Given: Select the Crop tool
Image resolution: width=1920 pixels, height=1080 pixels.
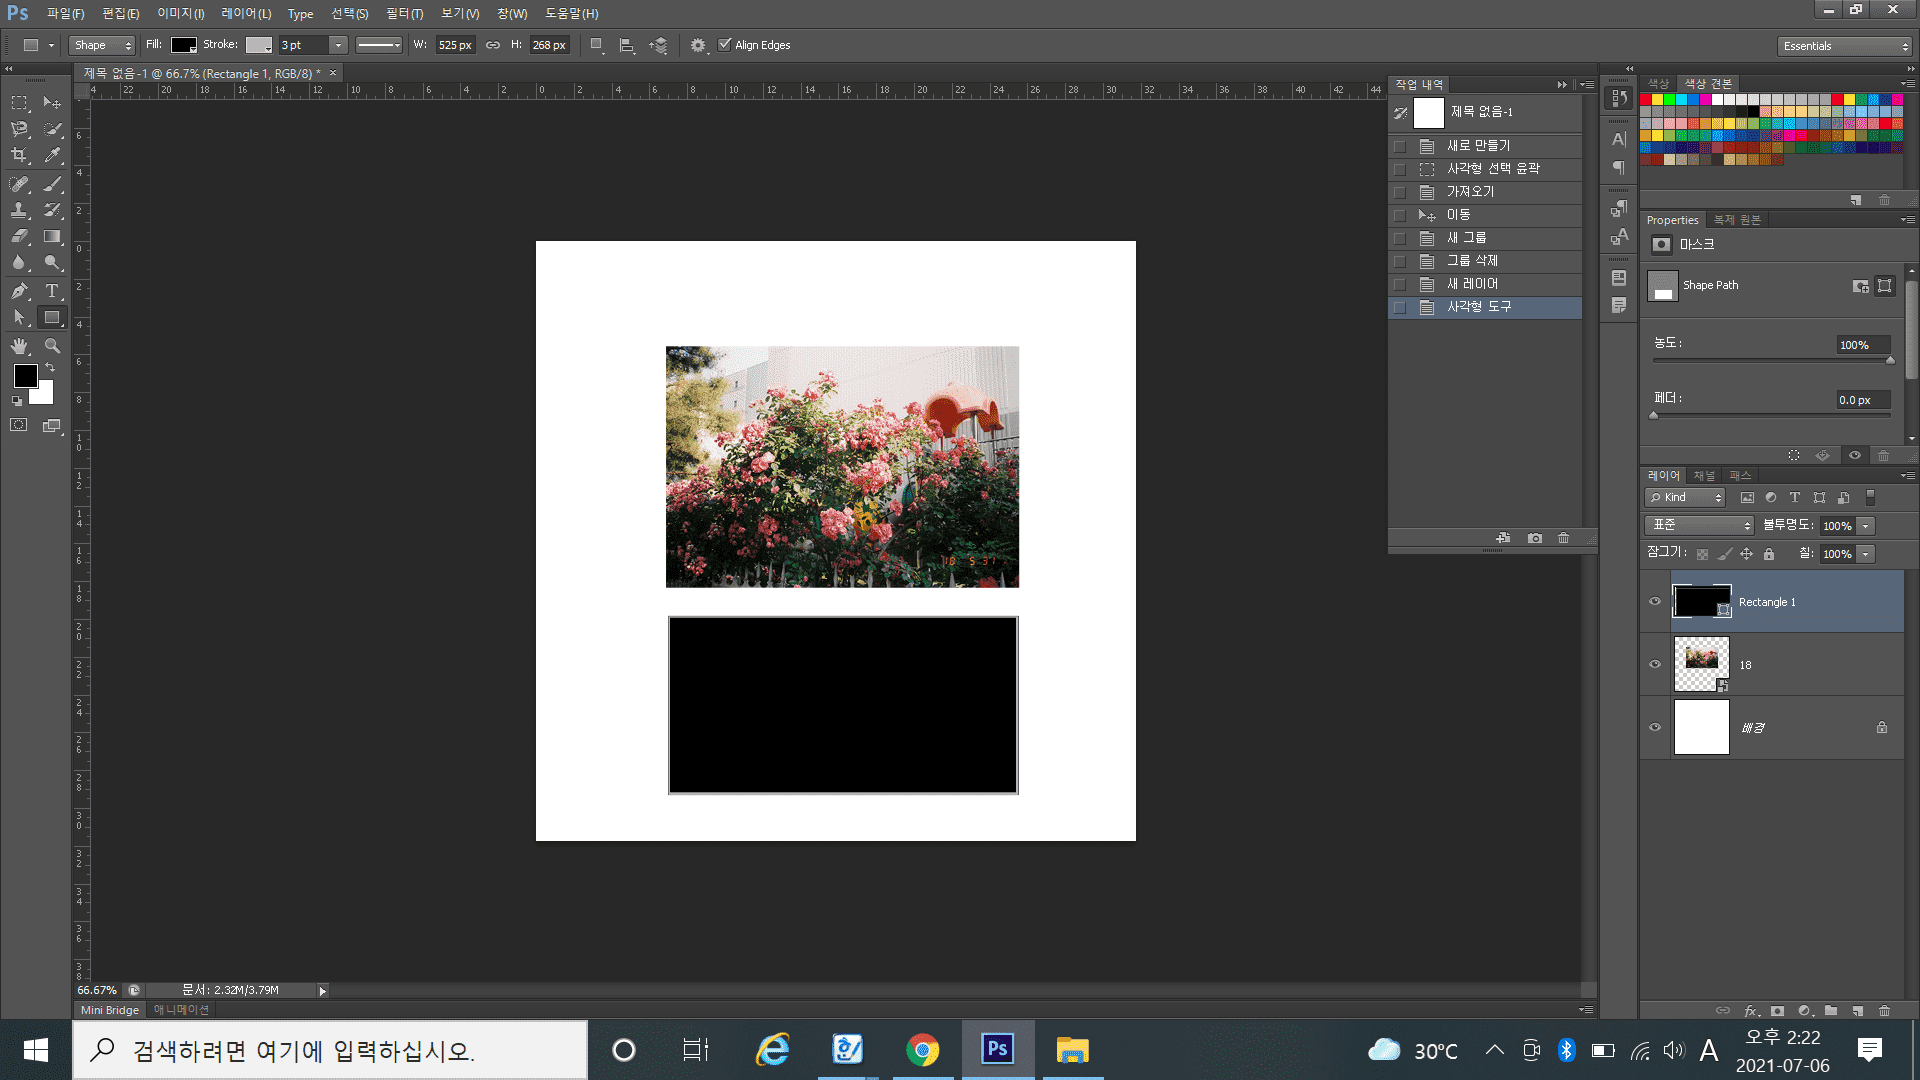Looking at the screenshot, I should (x=19, y=156).
